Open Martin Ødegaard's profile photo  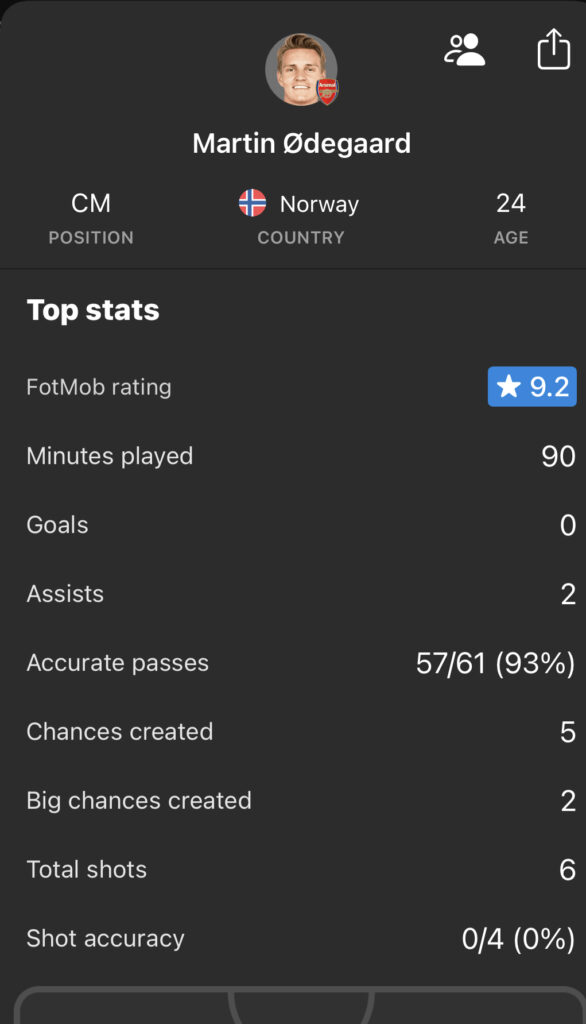[300, 70]
